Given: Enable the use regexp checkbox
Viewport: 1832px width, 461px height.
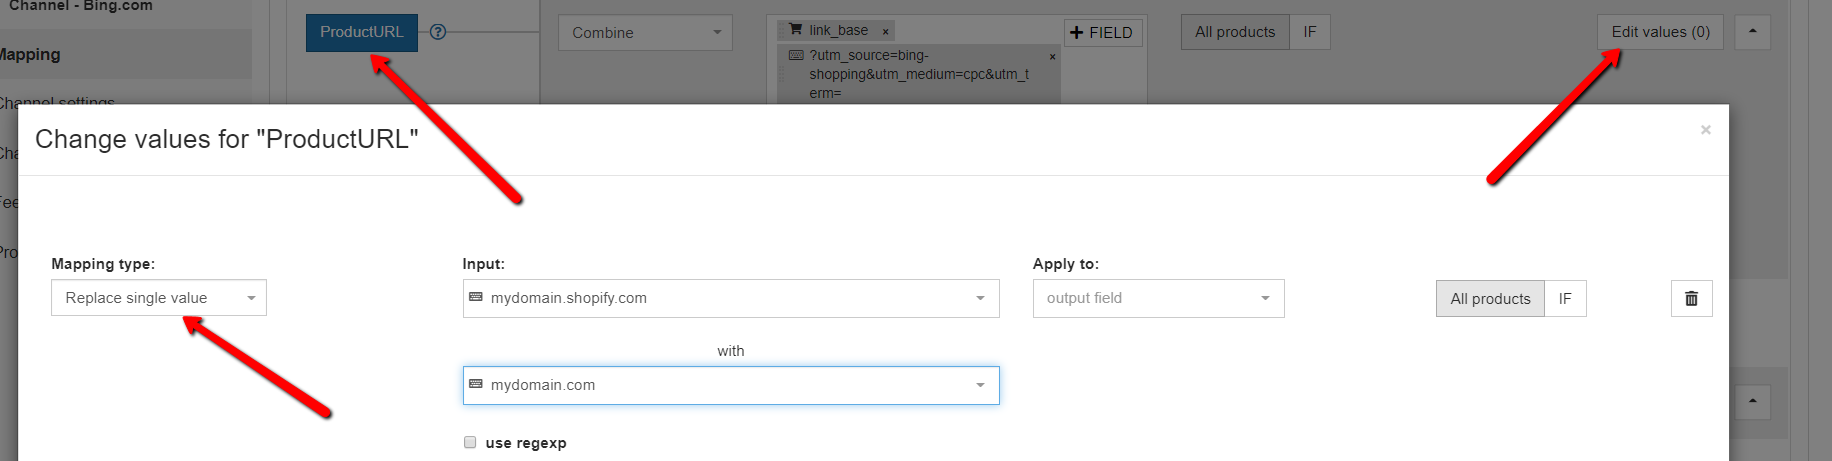Looking at the screenshot, I should (x=470, y=442).
